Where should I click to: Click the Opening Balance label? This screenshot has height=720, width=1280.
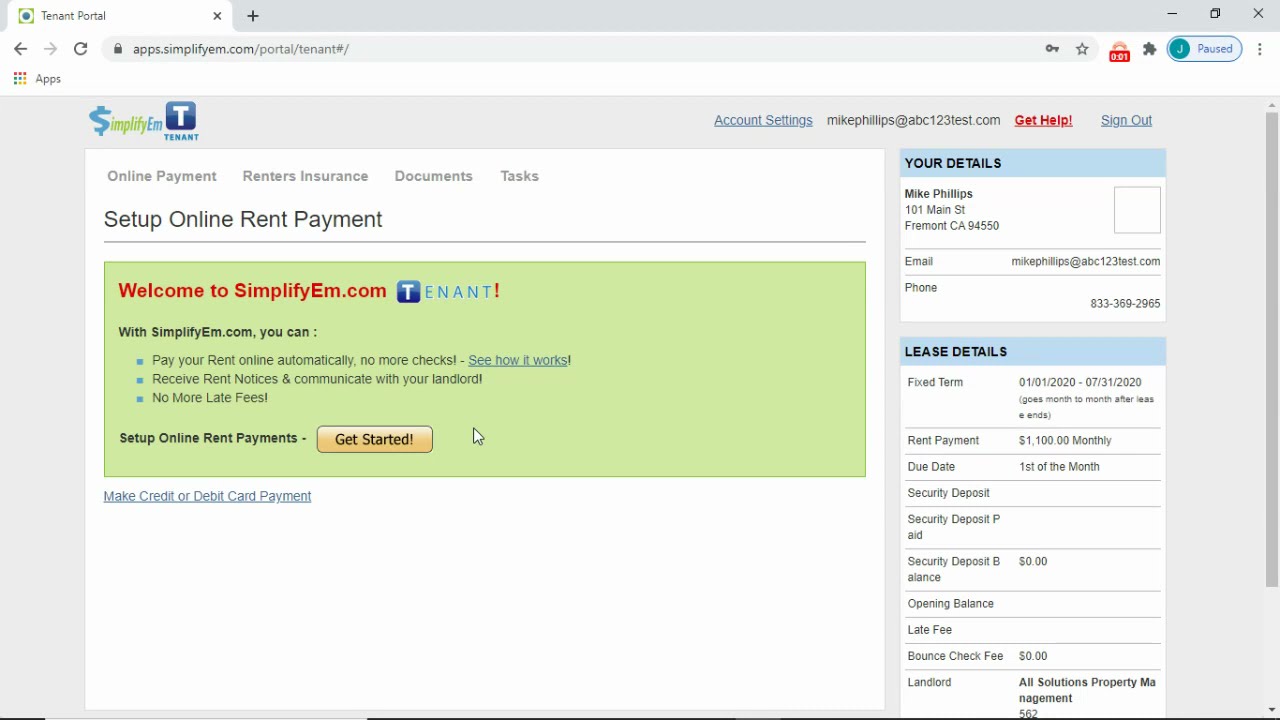(x=950, y=604)
